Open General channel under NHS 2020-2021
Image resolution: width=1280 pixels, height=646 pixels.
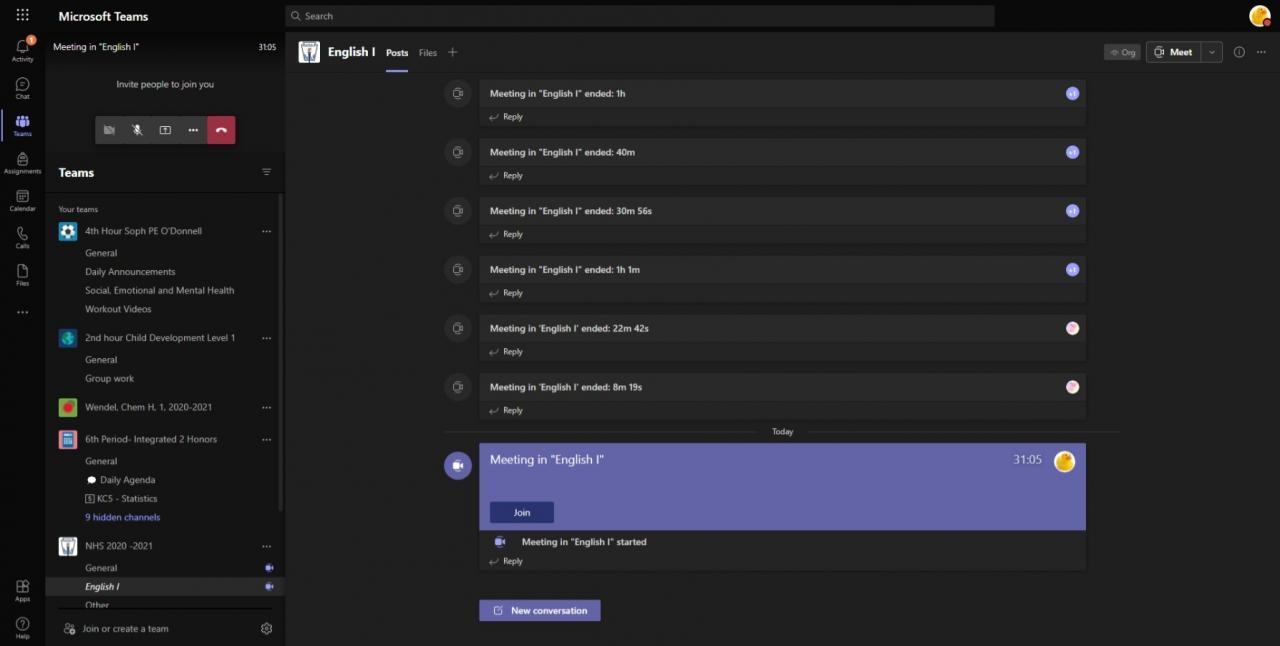pos(101,568)
